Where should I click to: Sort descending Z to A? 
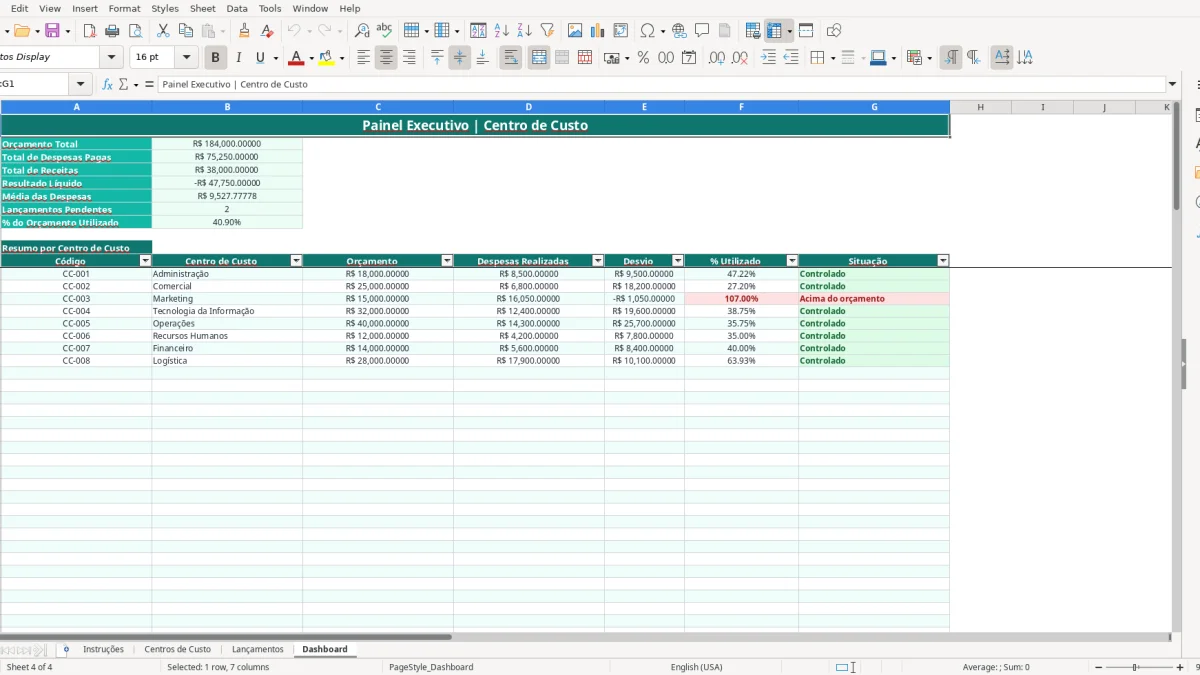coord(524,31)
